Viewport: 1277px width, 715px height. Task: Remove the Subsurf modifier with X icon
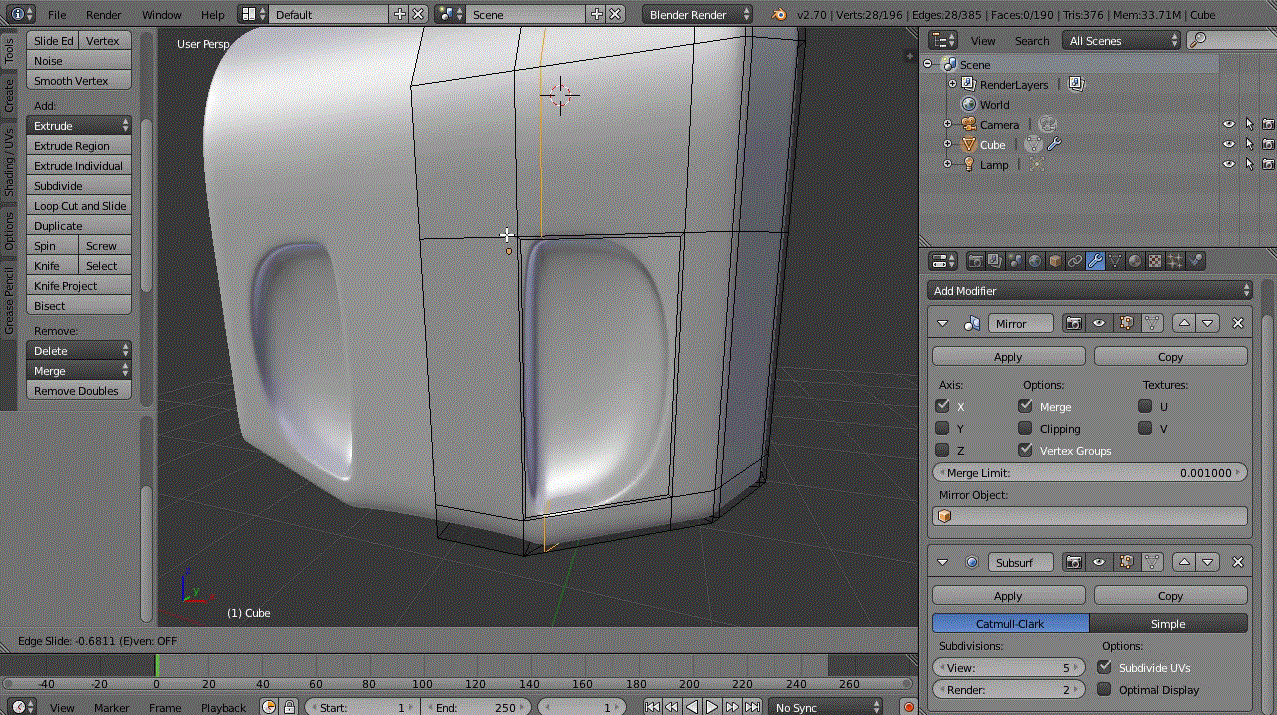(x=1238, y=562)
